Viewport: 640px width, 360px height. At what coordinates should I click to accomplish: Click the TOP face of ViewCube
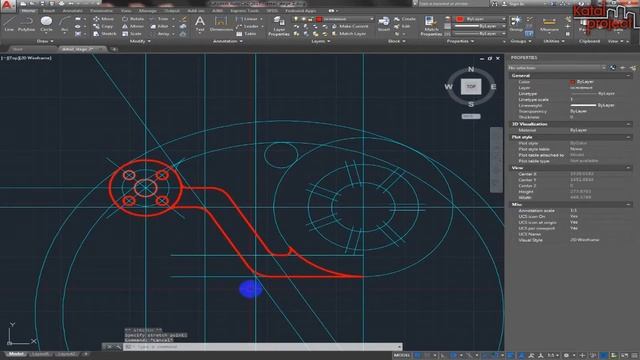pos(471,87)
